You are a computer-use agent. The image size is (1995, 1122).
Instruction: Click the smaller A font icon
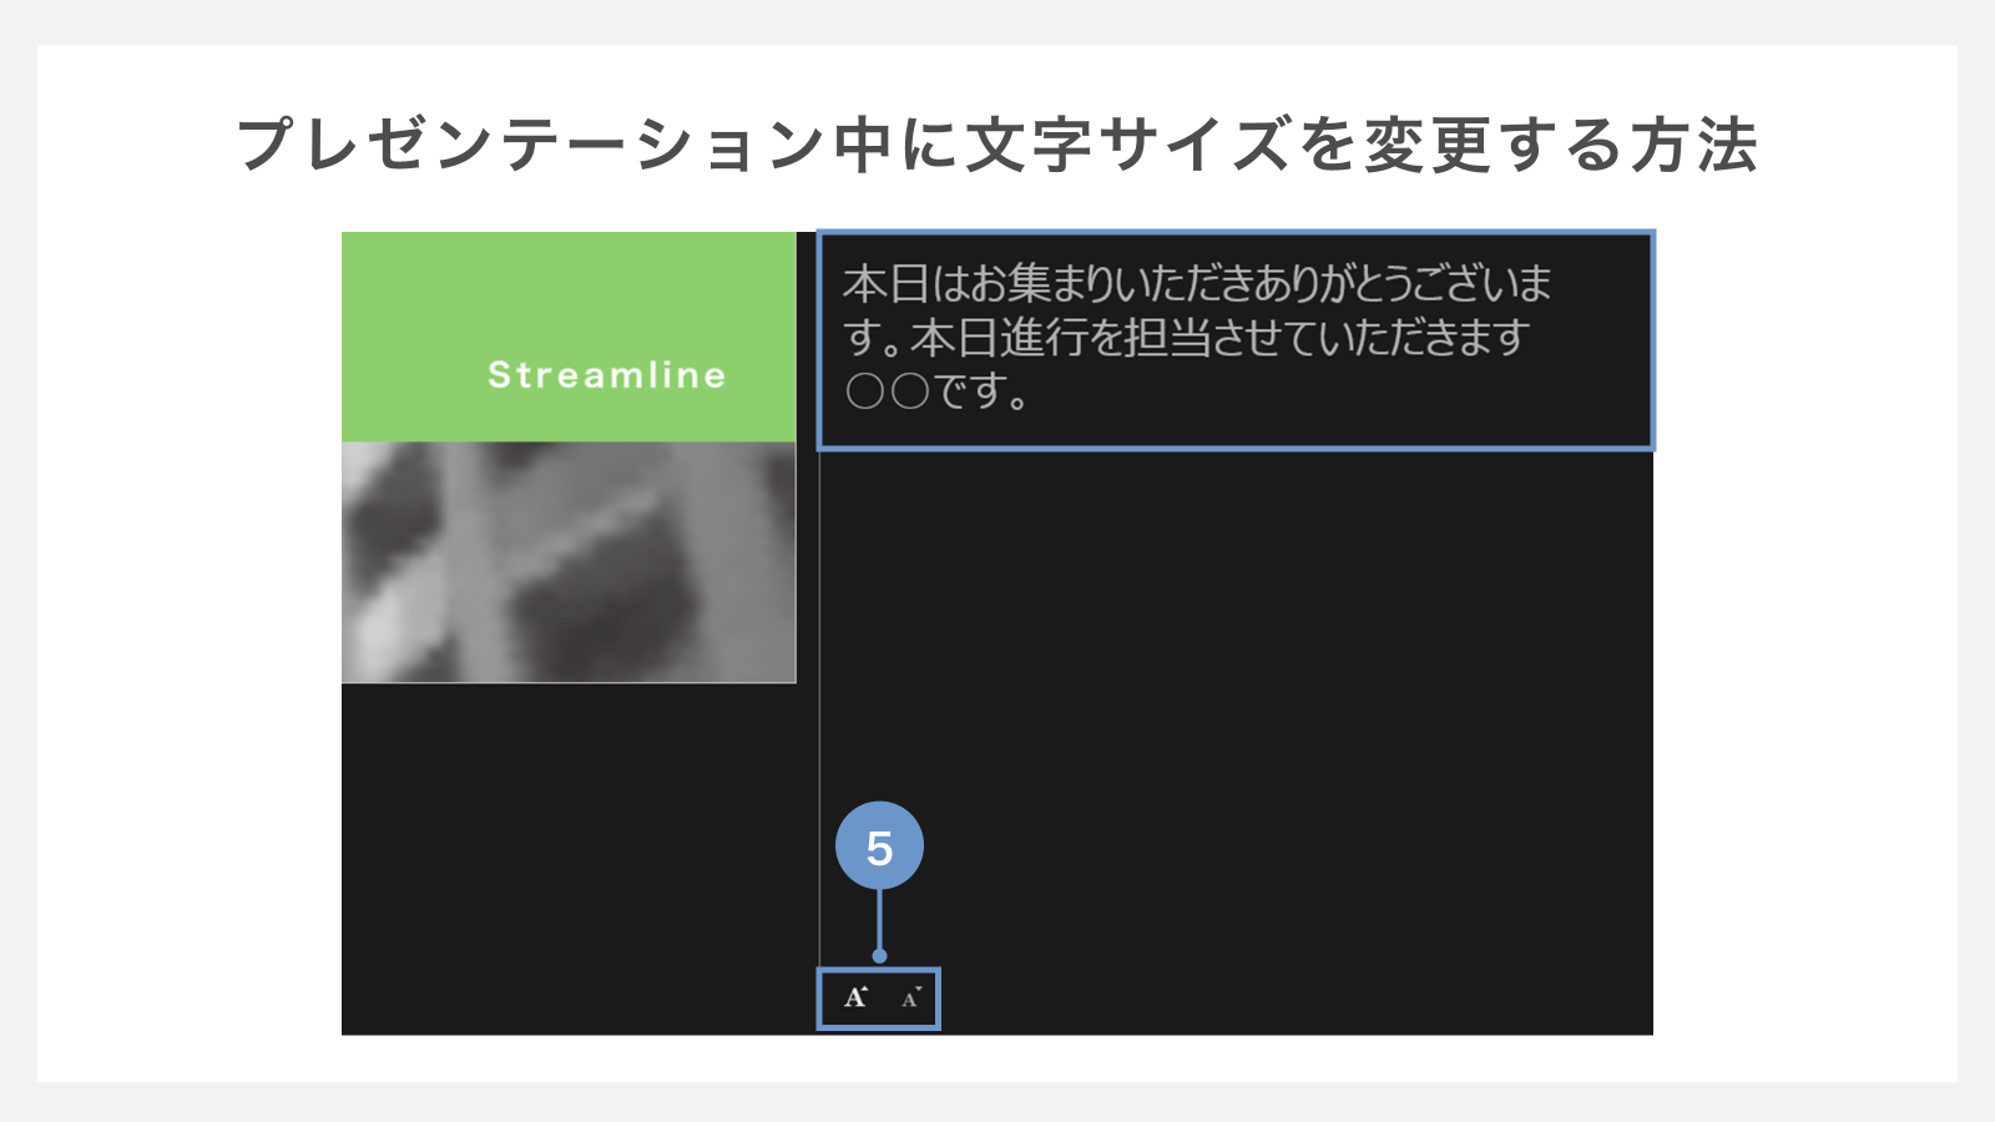coord(908,996)
